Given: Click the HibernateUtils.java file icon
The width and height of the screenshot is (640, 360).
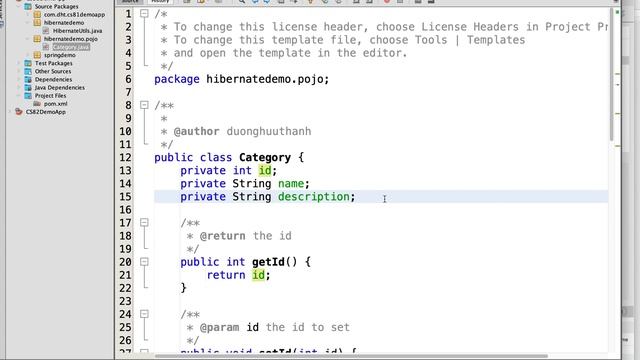Looking at the screenshot, I should click(x=46, y=31).
